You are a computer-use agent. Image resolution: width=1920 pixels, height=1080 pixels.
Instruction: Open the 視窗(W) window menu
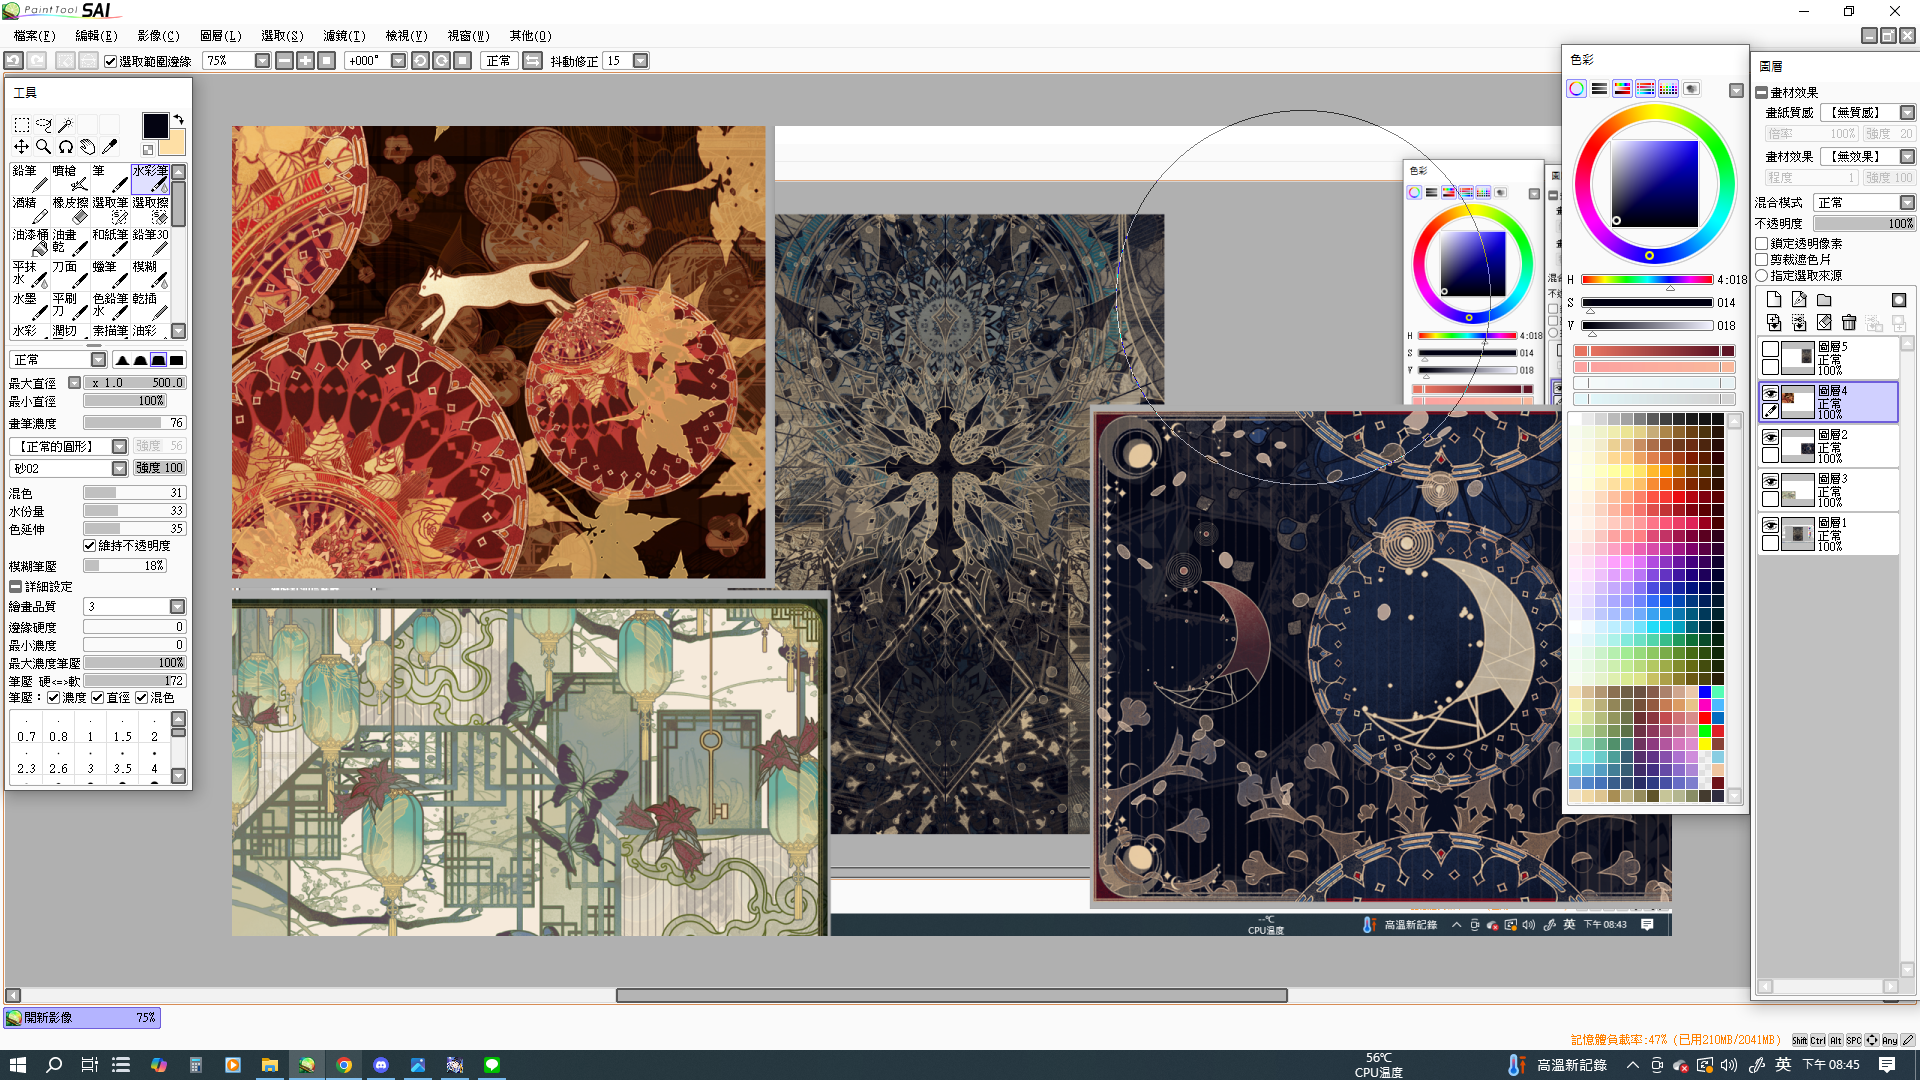point(468,36)
